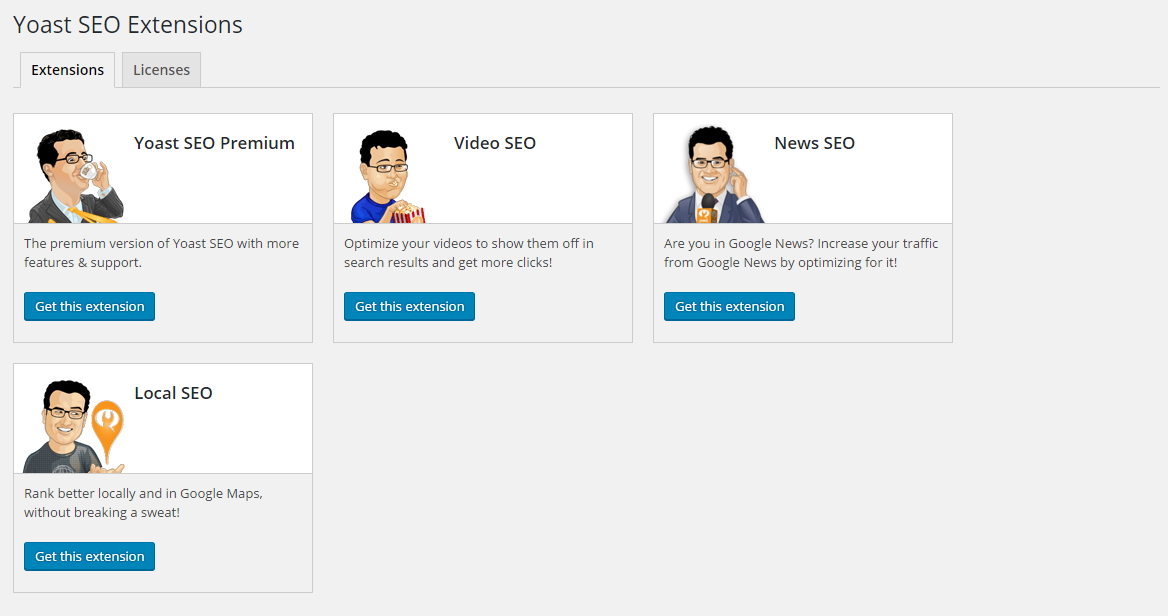Get the Yoast SEO Premium extension
This screenshot has height=616, width=1168.
(89, 306)
